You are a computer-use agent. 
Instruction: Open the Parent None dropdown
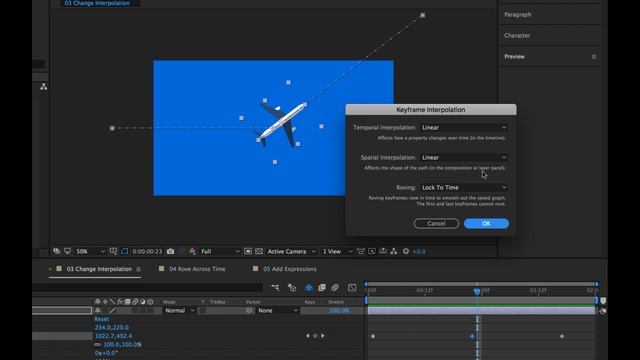tap(278, 311)
